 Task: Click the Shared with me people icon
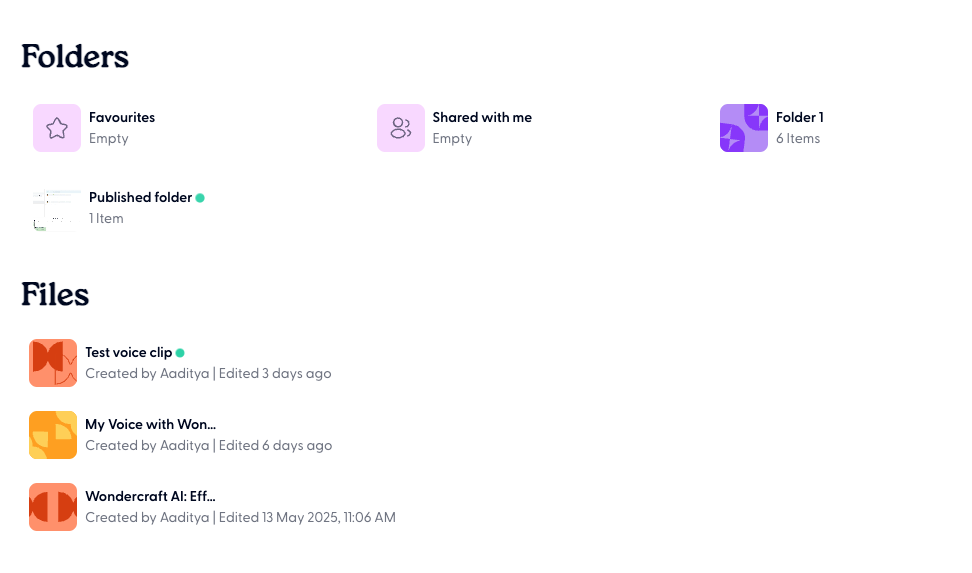pos(401,128)
